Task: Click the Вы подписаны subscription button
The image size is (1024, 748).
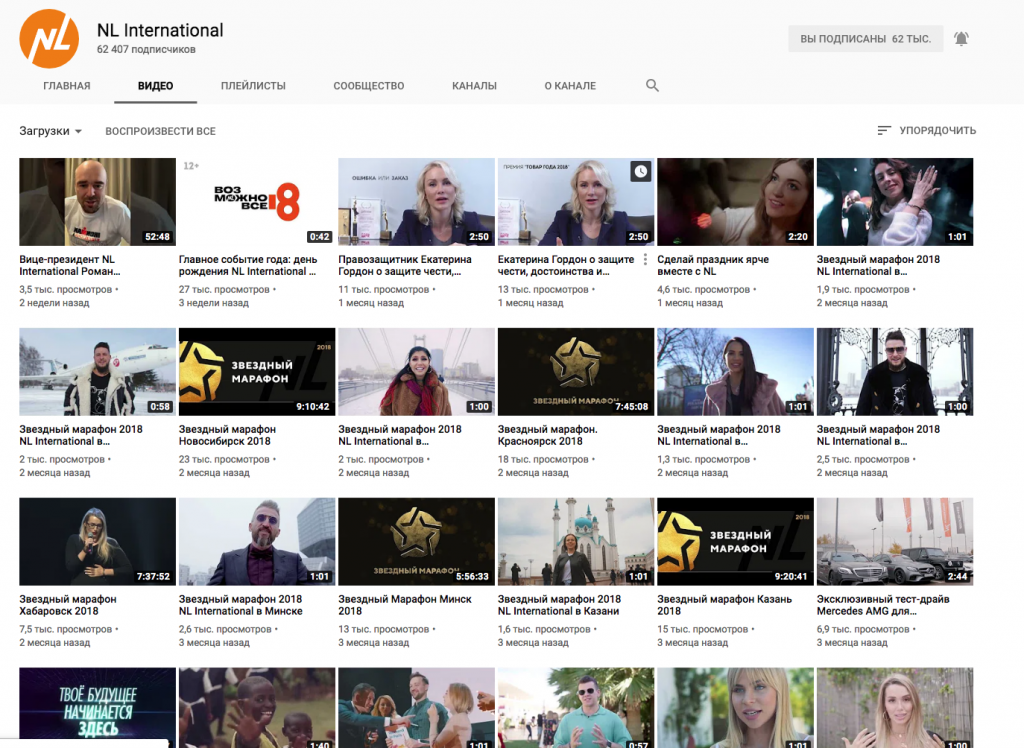Action: pos(865,39)
